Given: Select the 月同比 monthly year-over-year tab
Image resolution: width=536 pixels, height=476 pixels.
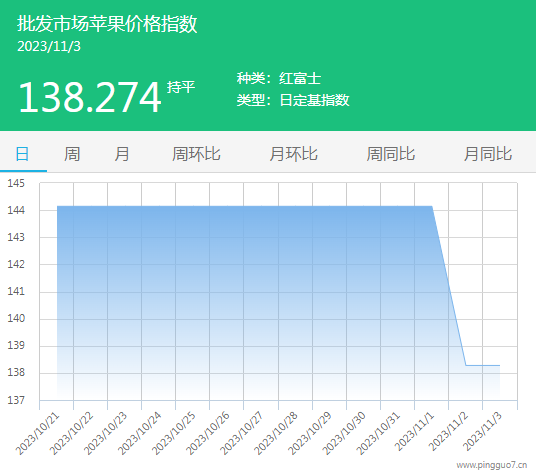Looking at the screenshot, I should (x=488, y=154).
